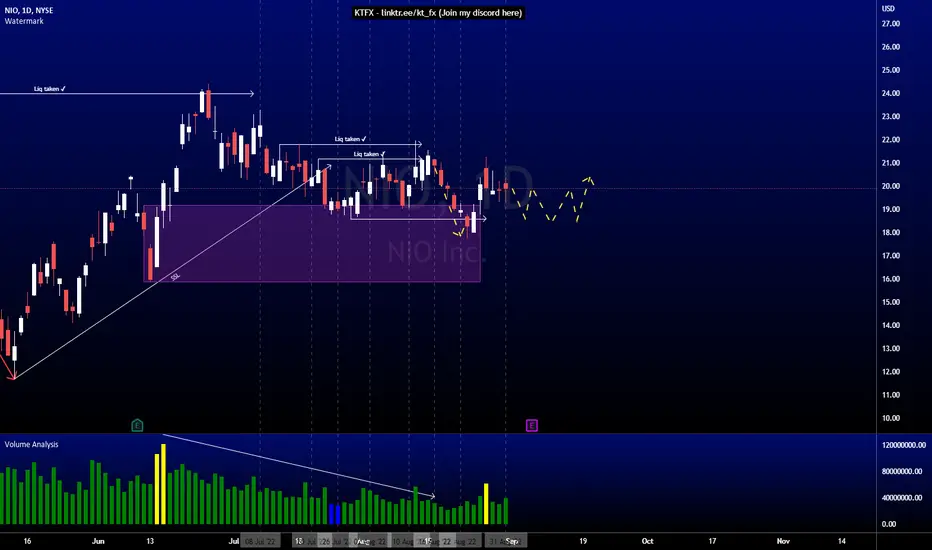Select the Watermark indicator label

tap(24, 21)
